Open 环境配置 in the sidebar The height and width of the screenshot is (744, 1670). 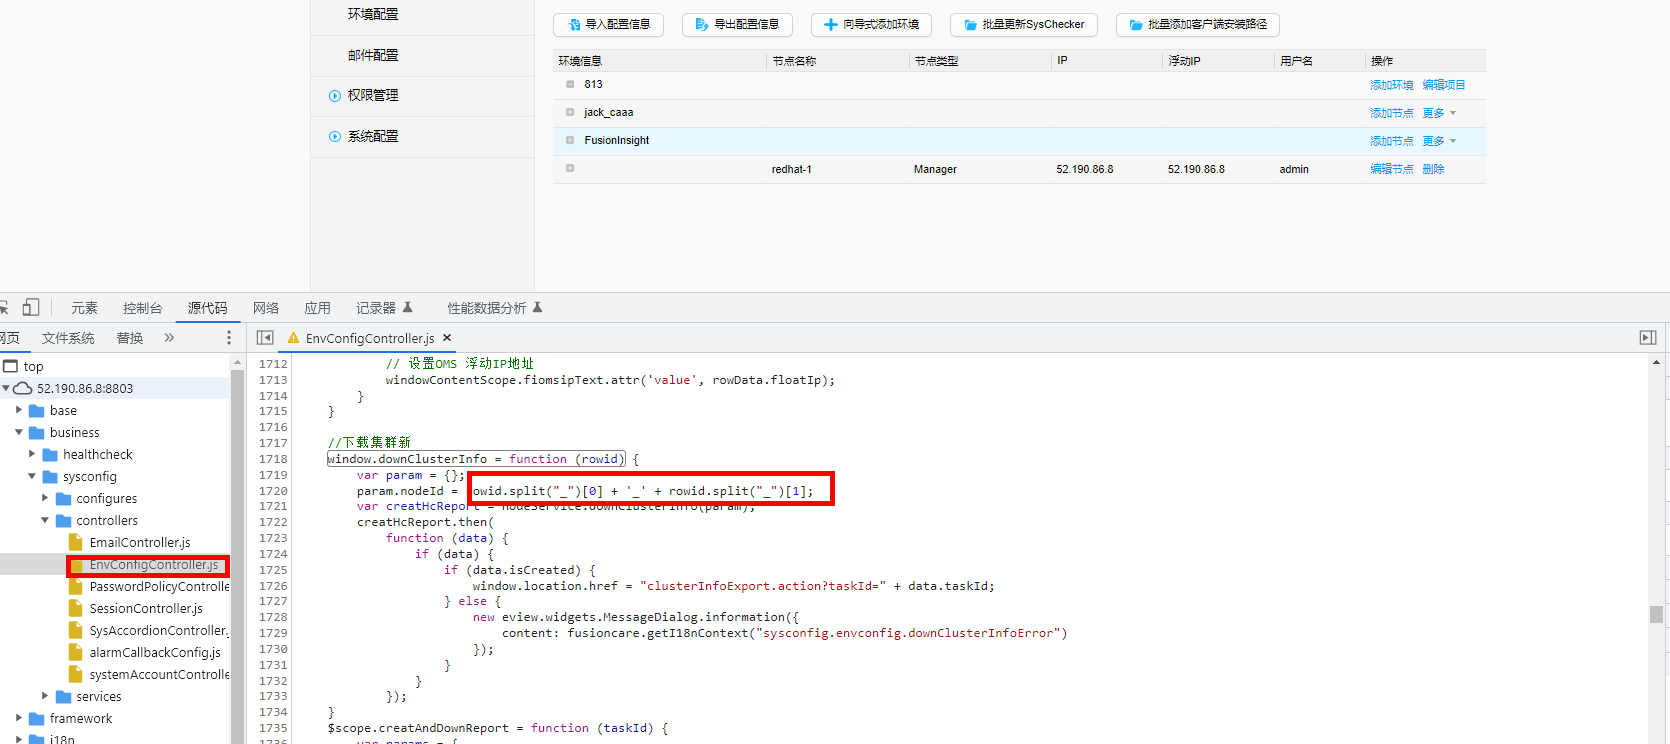coord(373,14)
